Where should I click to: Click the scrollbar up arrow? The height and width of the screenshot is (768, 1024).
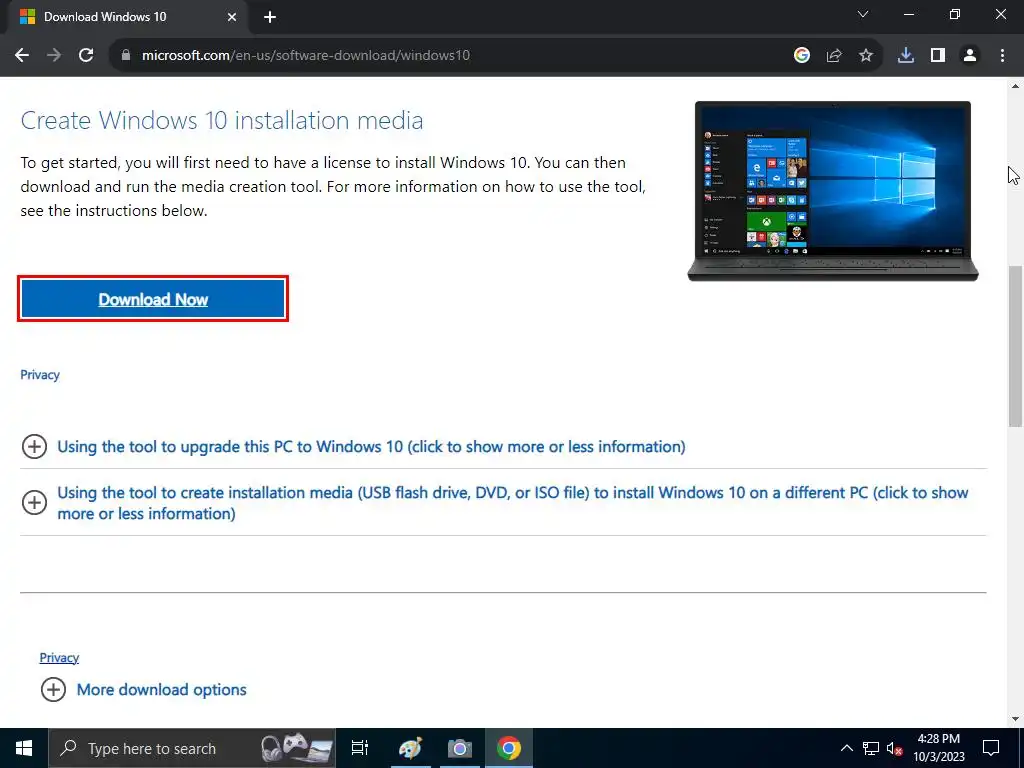(x=1015, y=86)
